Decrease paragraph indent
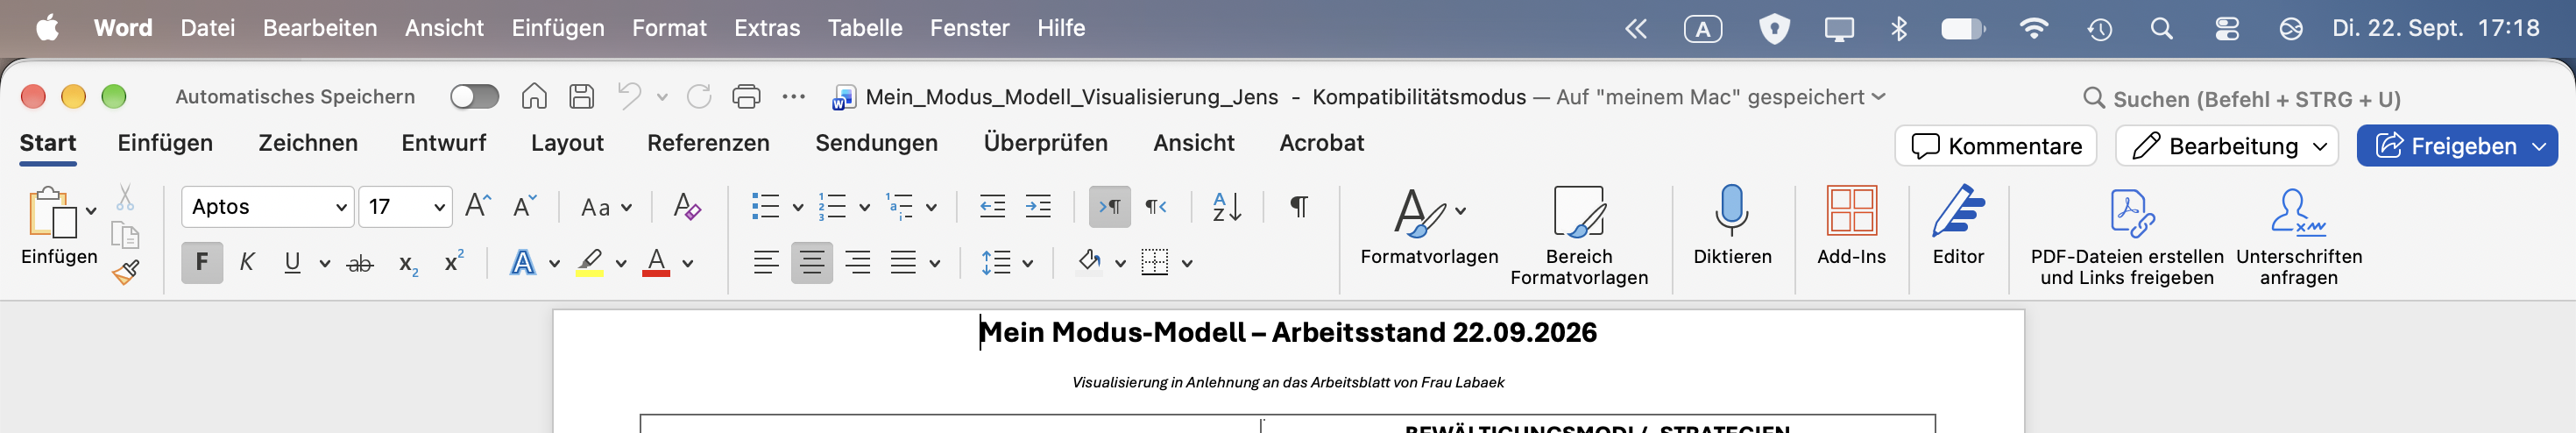This screenshot has height=433, width=2576. pyautogui.click(x=992, y=207)
